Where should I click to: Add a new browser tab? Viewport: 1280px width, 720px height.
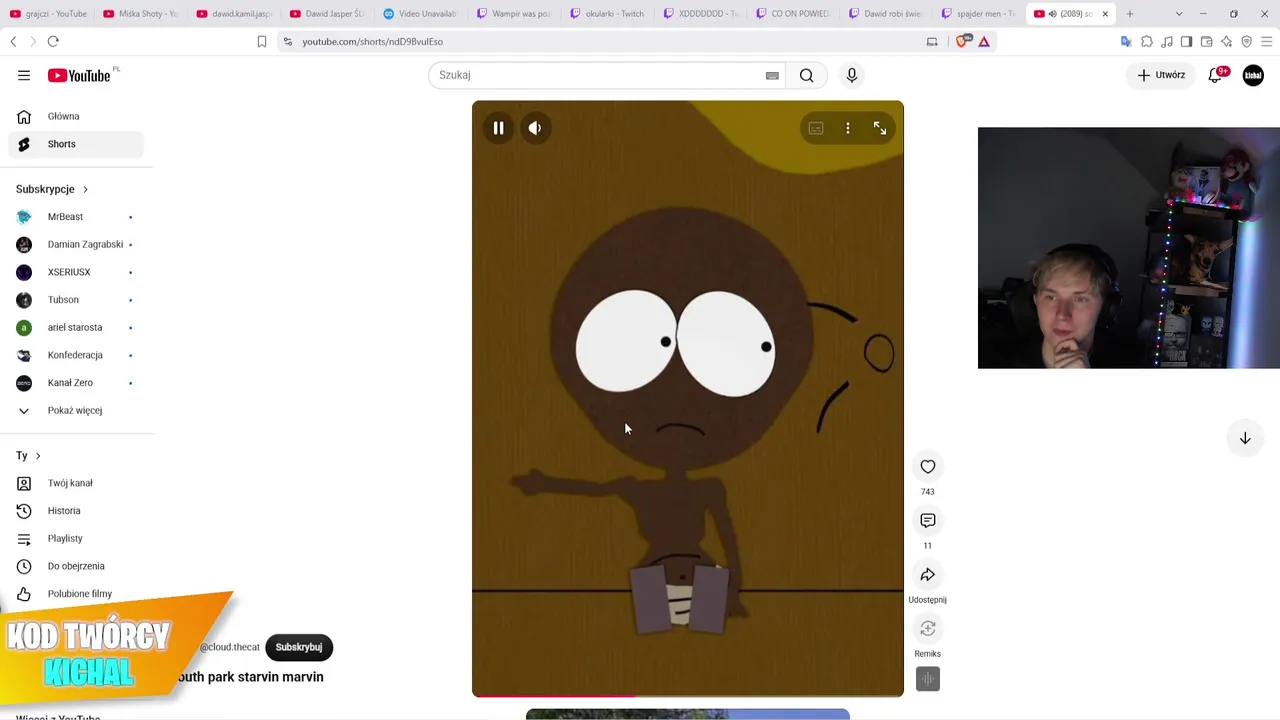(x=1130, y=14)
